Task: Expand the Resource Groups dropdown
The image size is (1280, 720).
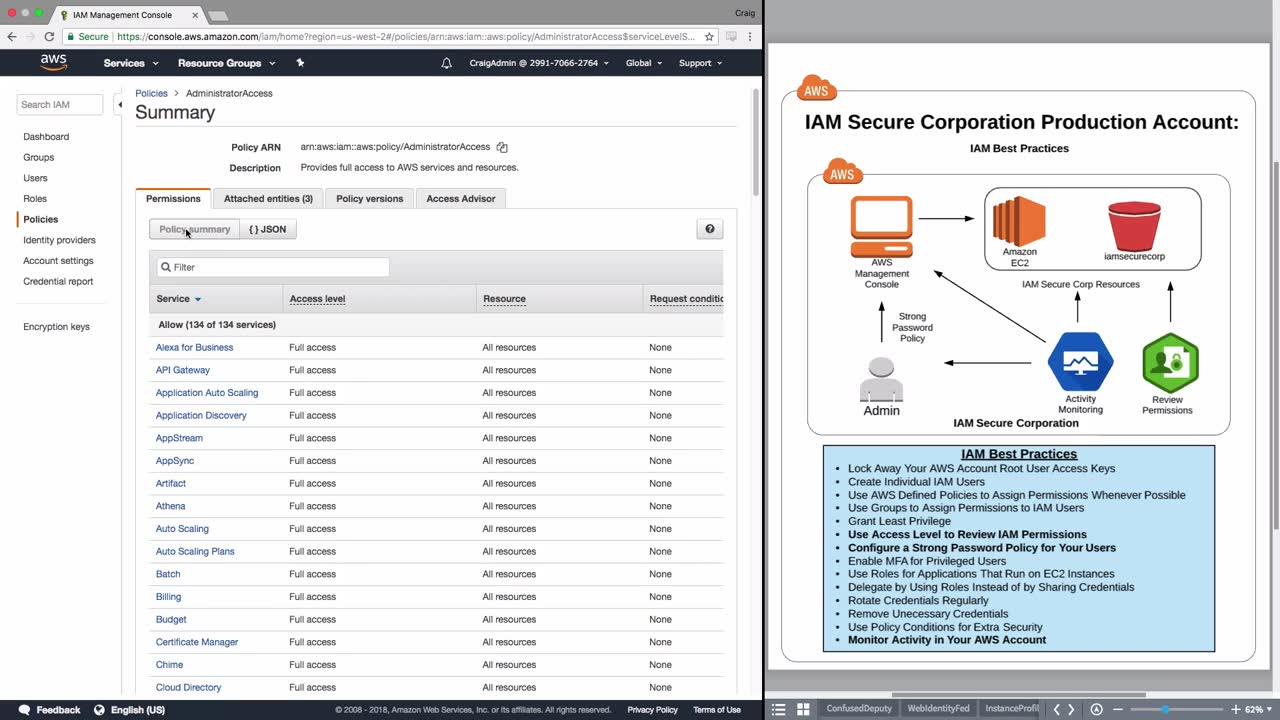Action: tap(226, 63)
